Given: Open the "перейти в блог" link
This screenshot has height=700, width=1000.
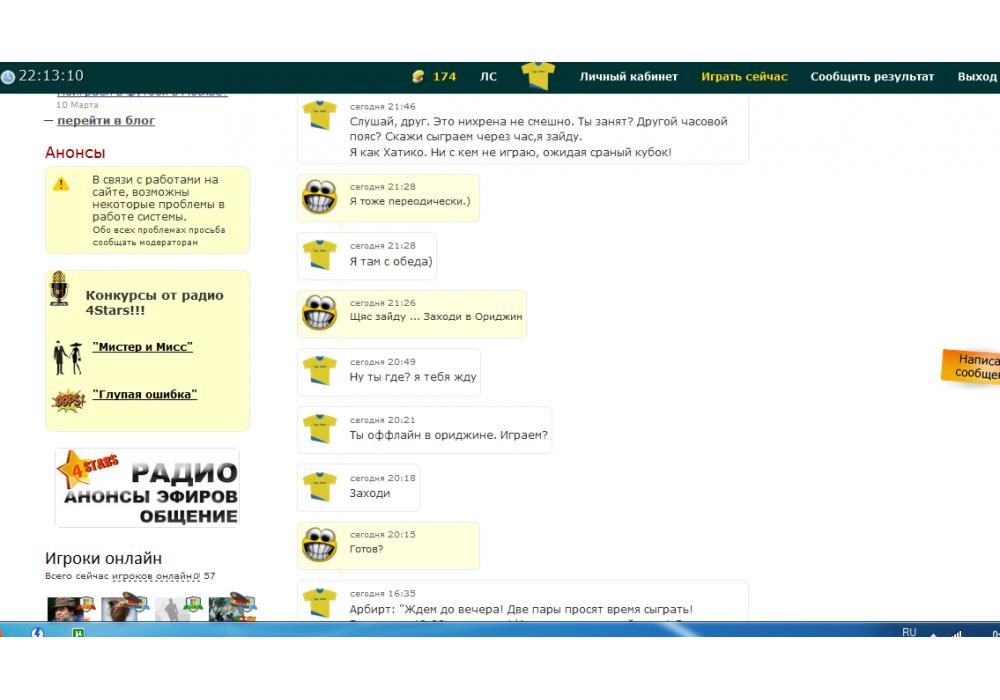Looking at the screenshot, I should (106, 121).
